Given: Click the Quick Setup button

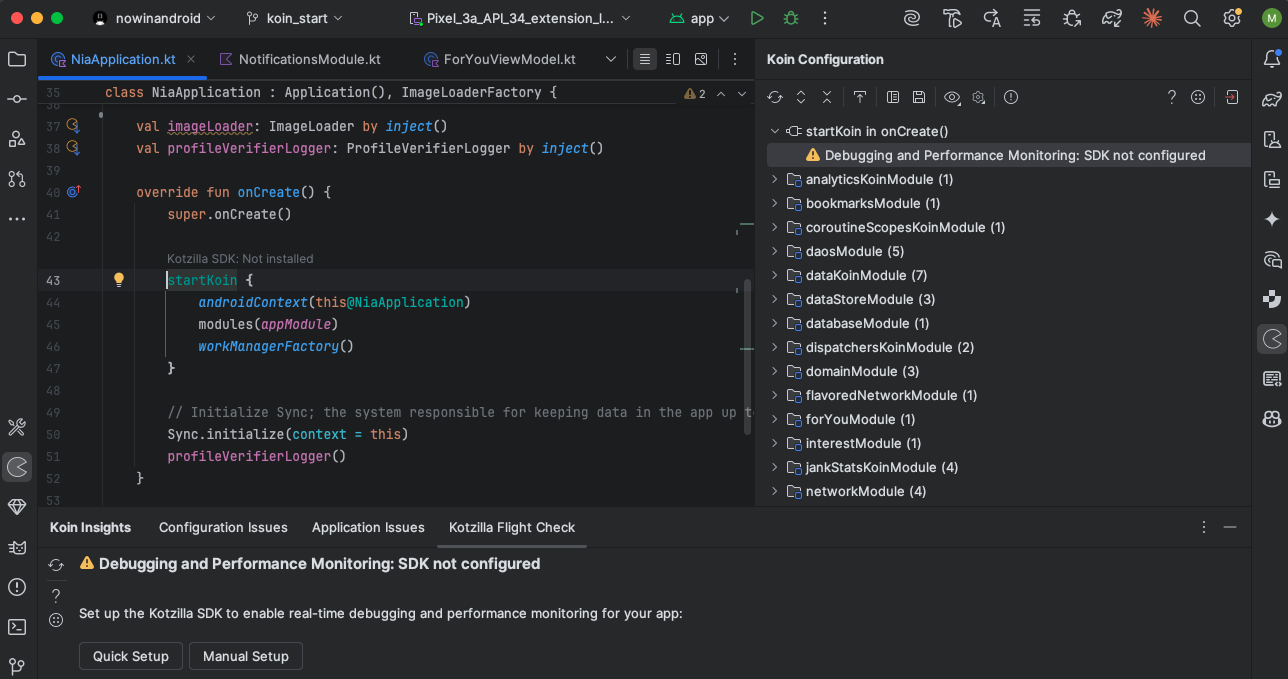Looking at the screenshot, I should click(x=130, y=656).
